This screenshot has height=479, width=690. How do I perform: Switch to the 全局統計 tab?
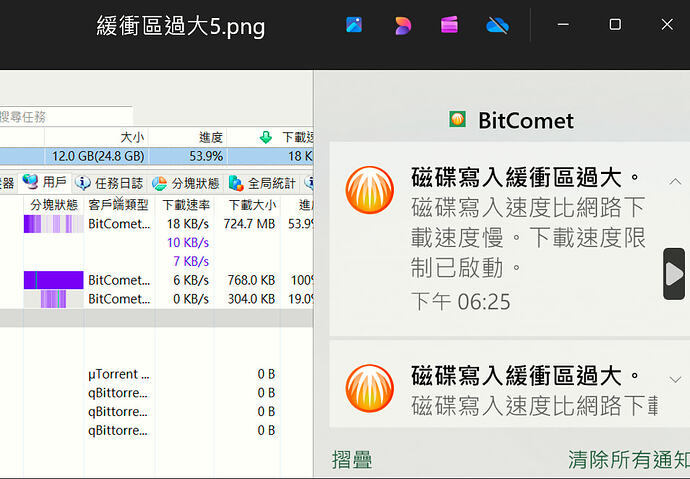(x=262, y=183)
